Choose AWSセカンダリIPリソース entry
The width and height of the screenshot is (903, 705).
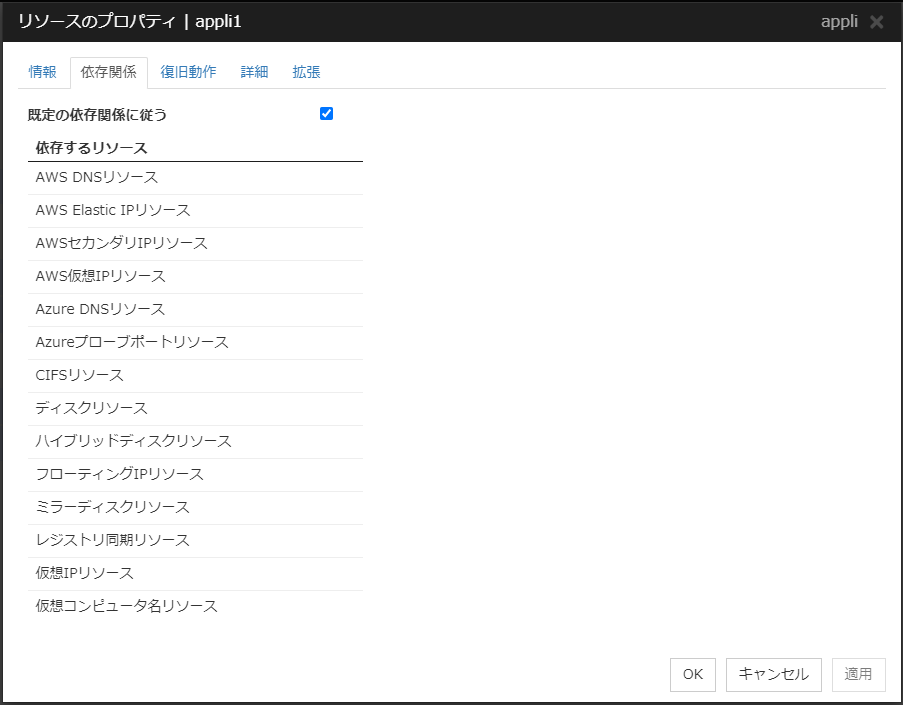coord(121,243)
